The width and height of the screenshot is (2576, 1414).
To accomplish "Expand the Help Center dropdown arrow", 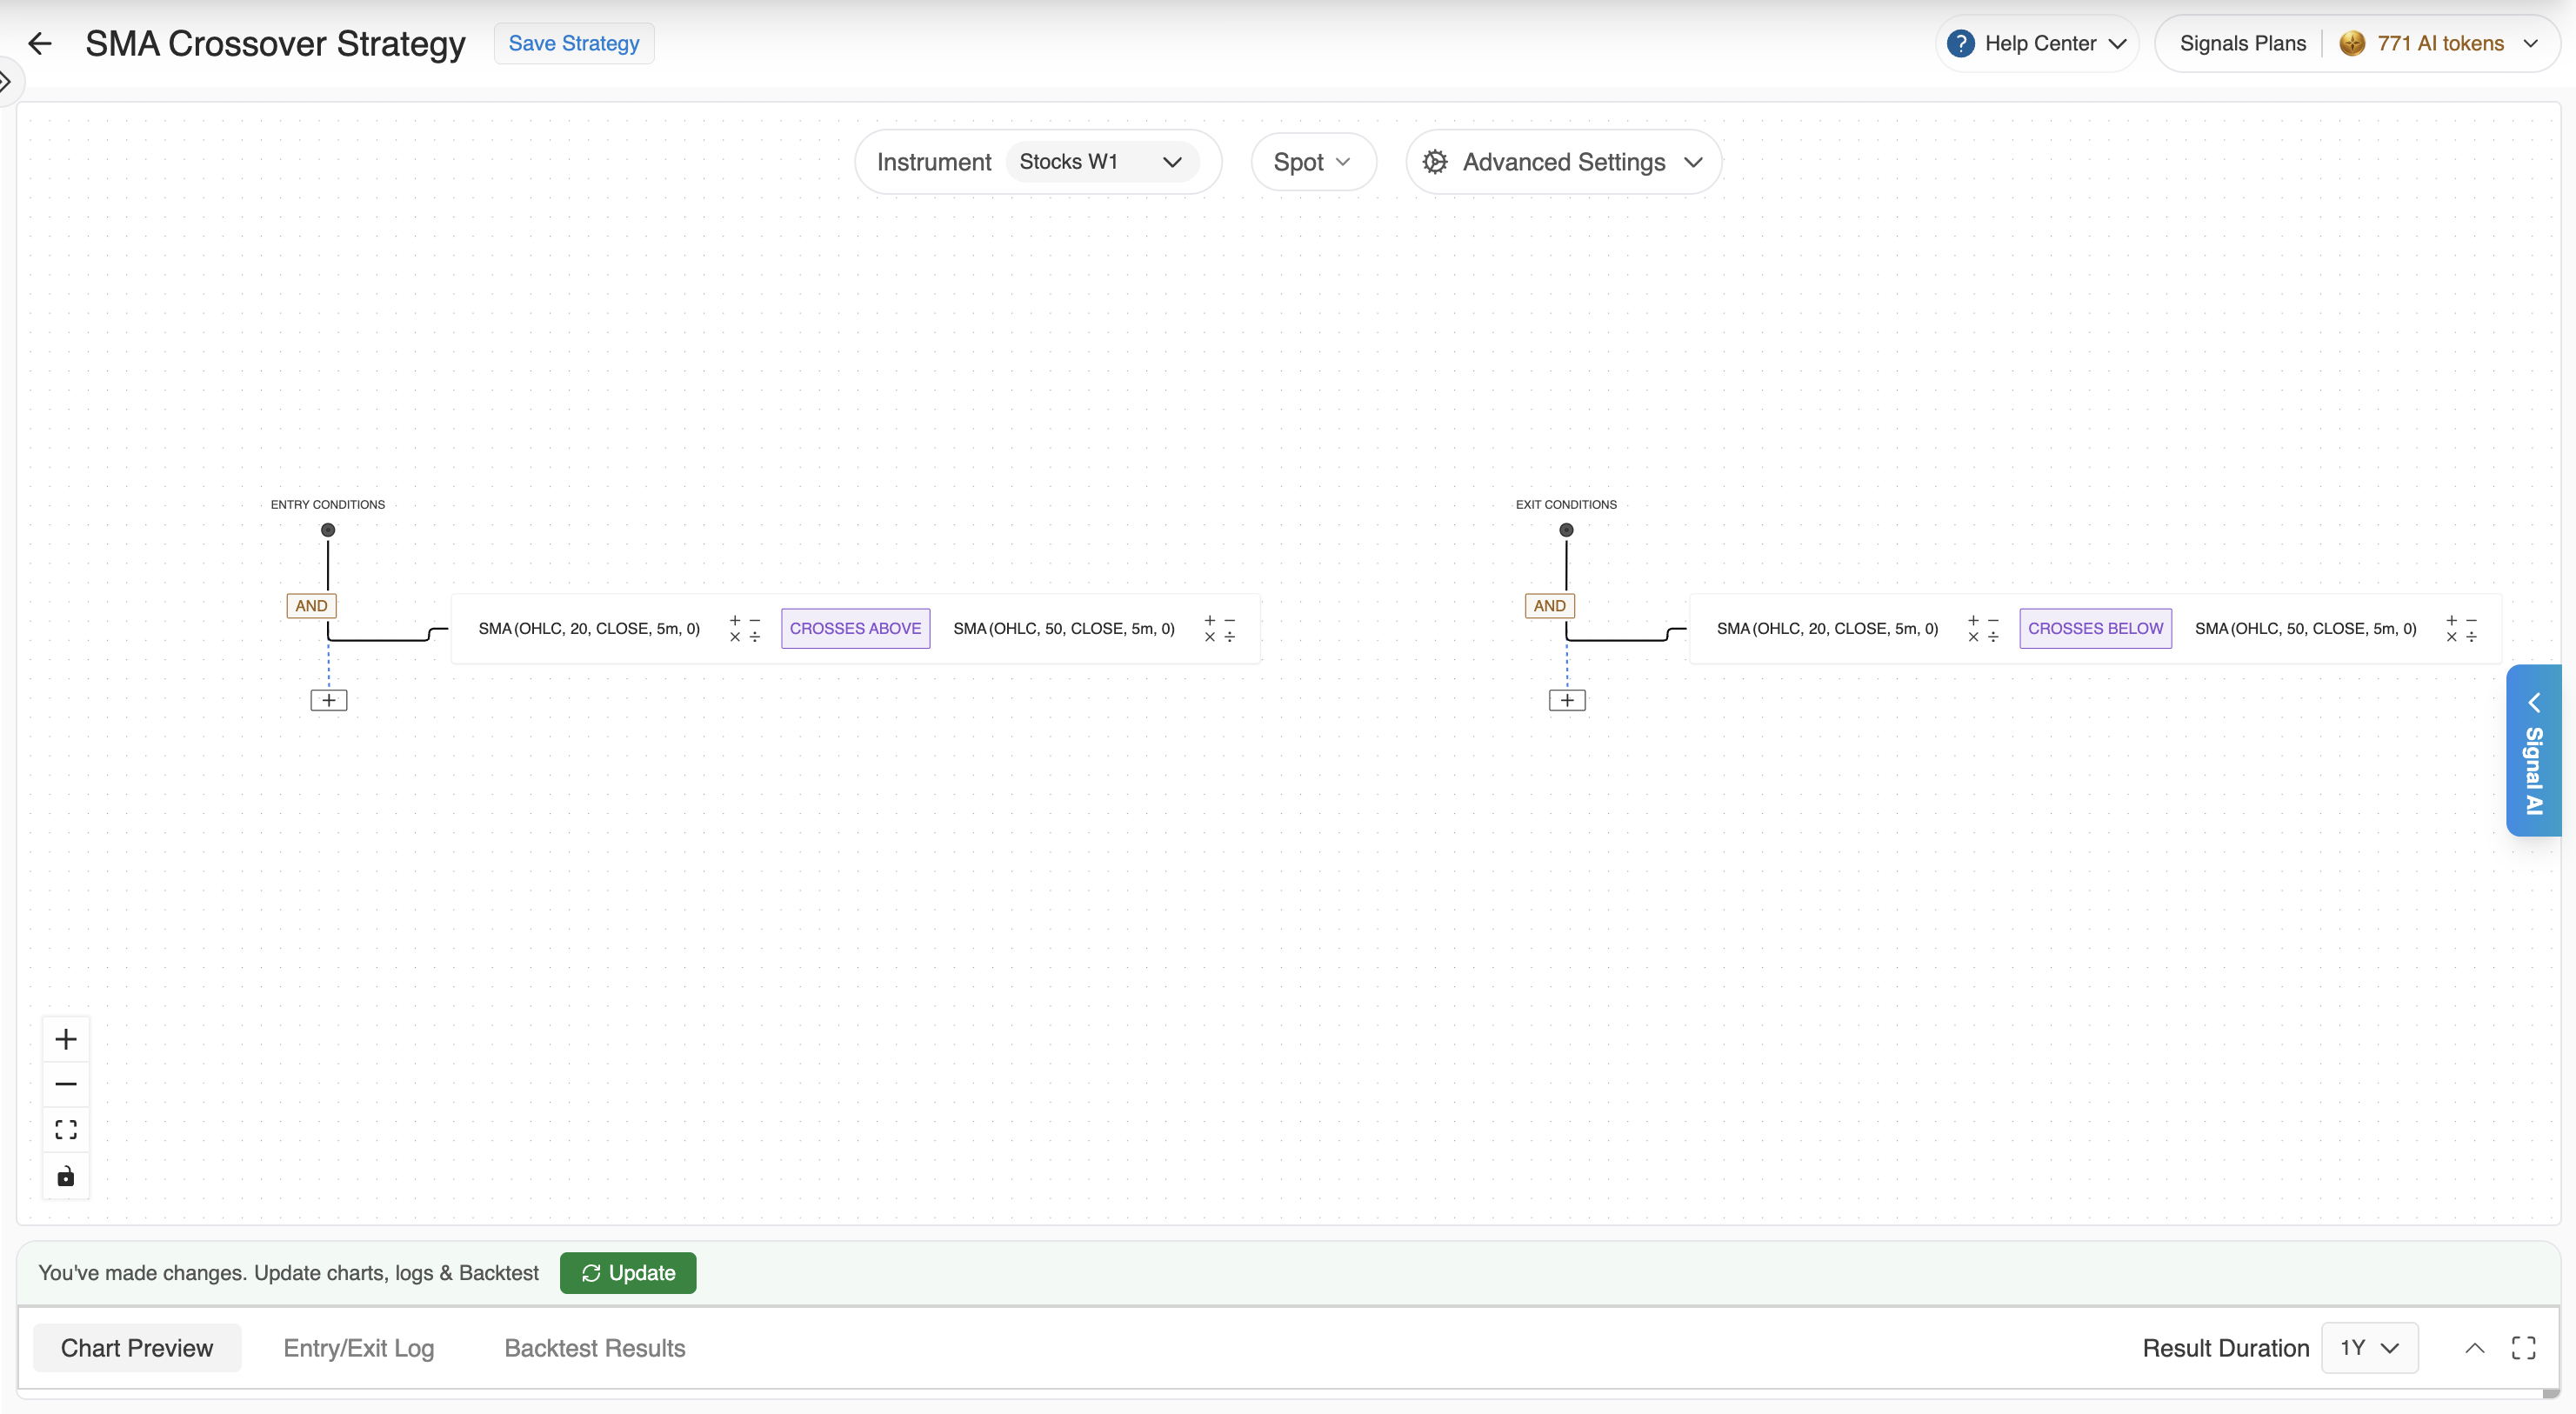I will (2117, 44).
